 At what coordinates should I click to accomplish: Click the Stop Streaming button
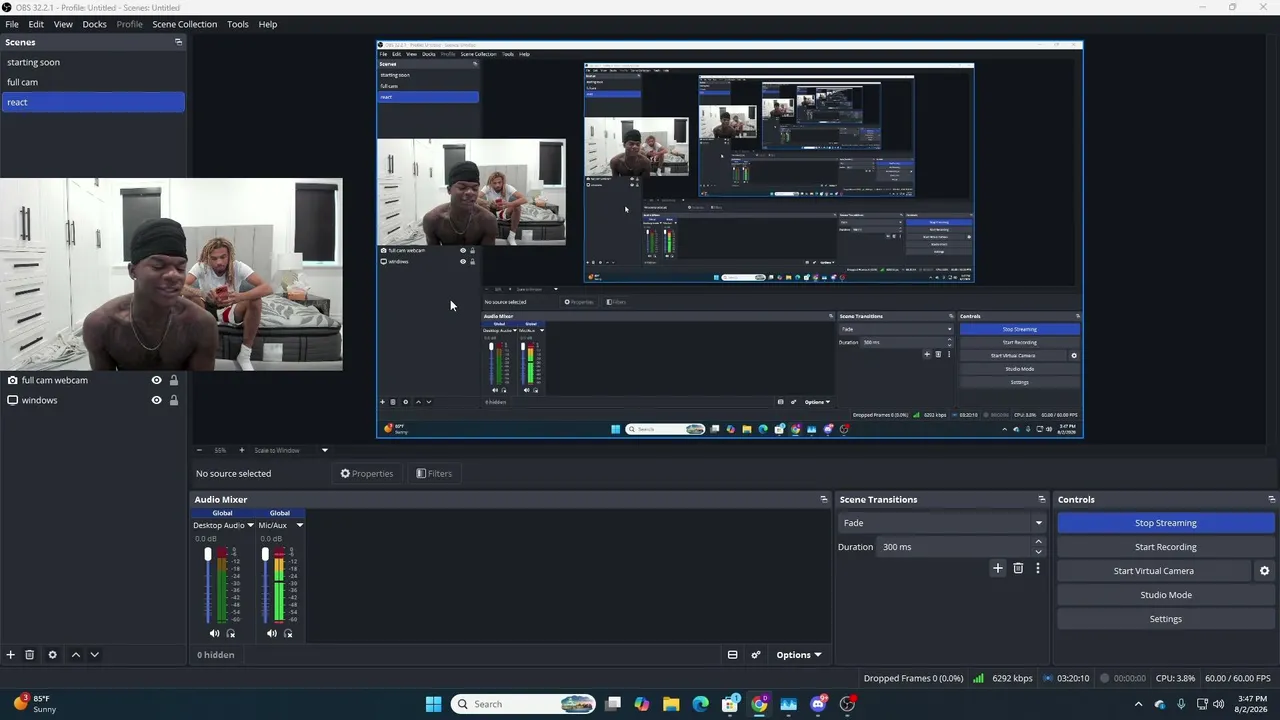click(x=1166, y=523)
